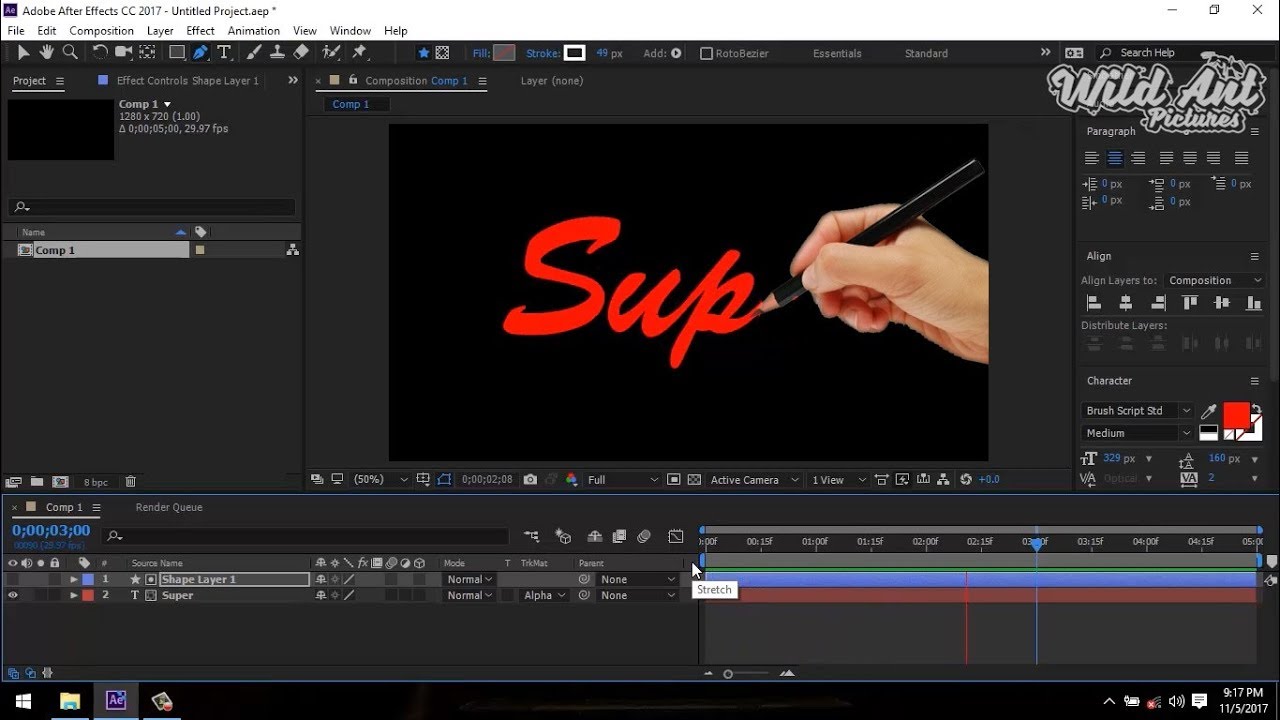This screenshot has width=1280, height=720.
Task: Toggle the composition viewer lock icon
Action: [352, 80]
